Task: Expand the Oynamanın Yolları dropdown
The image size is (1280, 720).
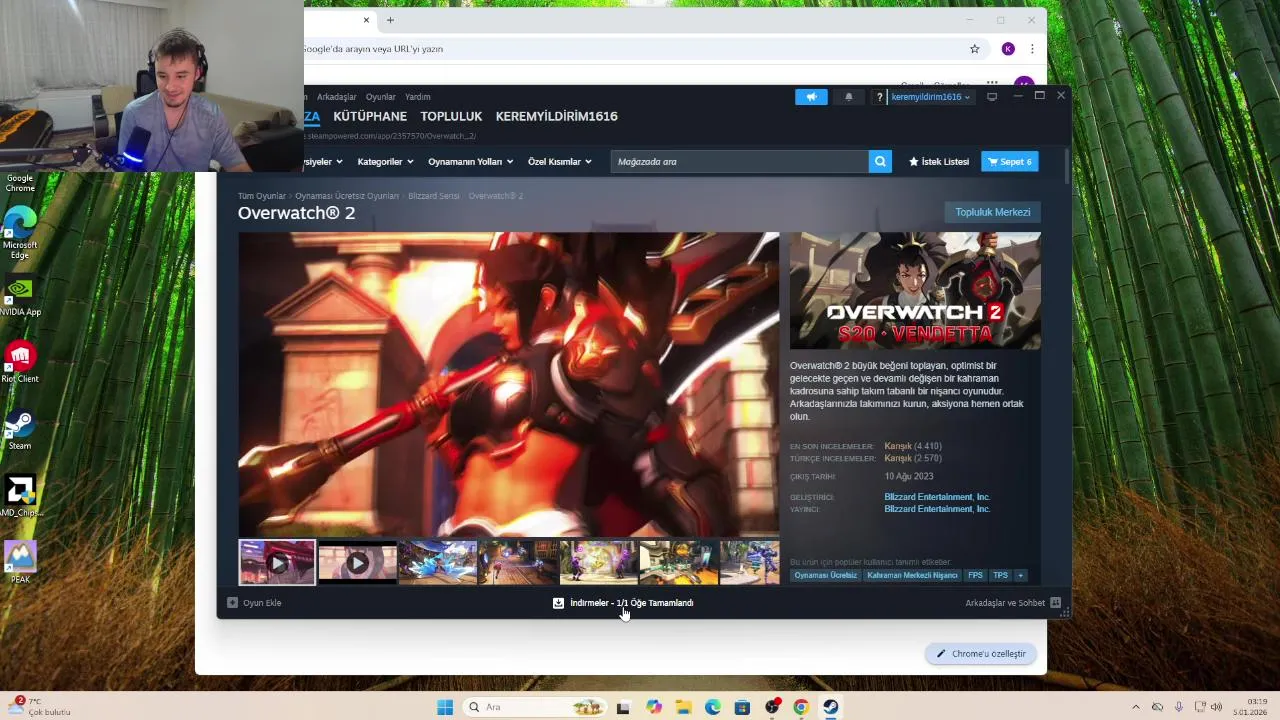Action: point(470,162)
